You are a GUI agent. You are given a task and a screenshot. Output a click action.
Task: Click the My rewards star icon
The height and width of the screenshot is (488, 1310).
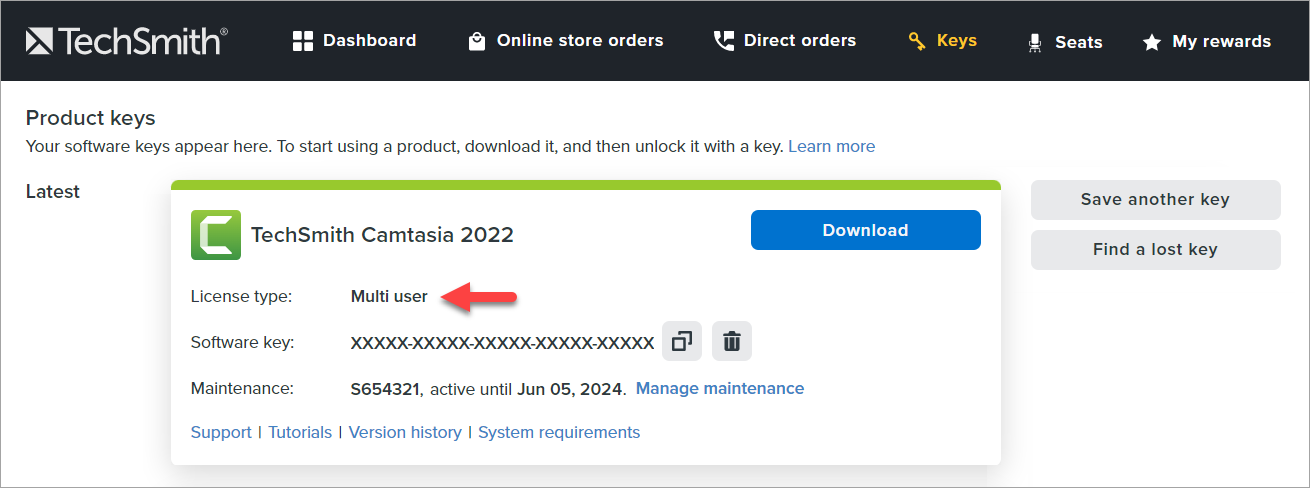pos(1152,42)
